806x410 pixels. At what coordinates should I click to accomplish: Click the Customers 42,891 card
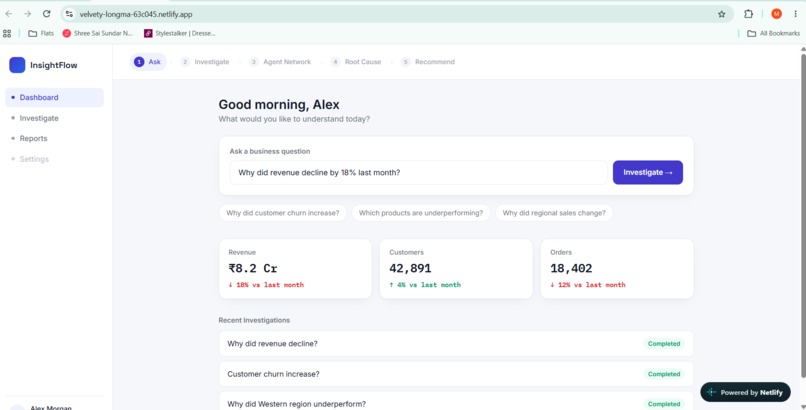coord(456,269)
